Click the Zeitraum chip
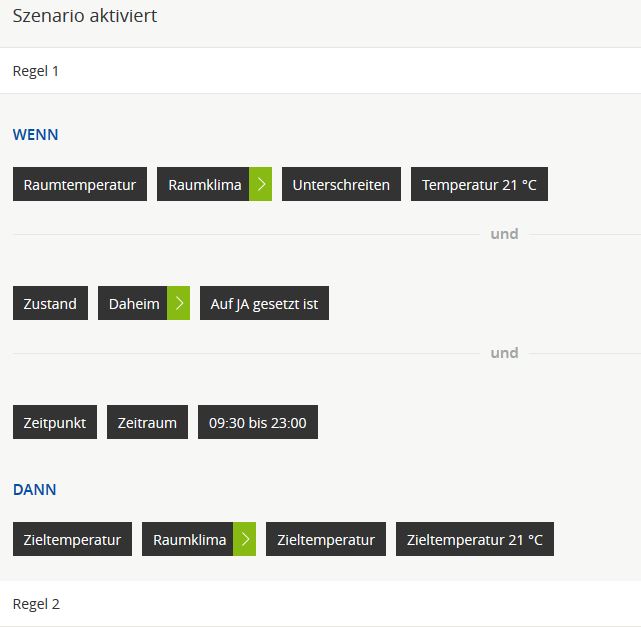The height and width of the screenshot is (627, 641). coord(147,422)
